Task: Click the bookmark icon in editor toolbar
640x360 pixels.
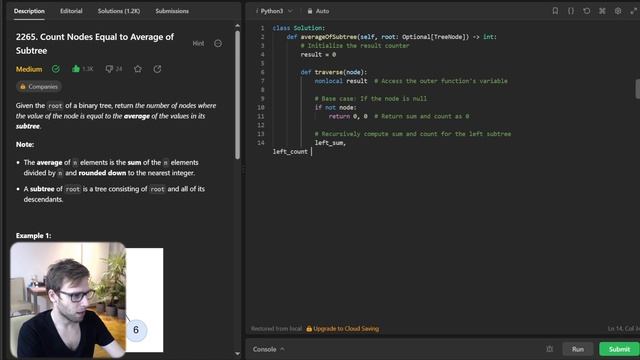Action: 555,11
